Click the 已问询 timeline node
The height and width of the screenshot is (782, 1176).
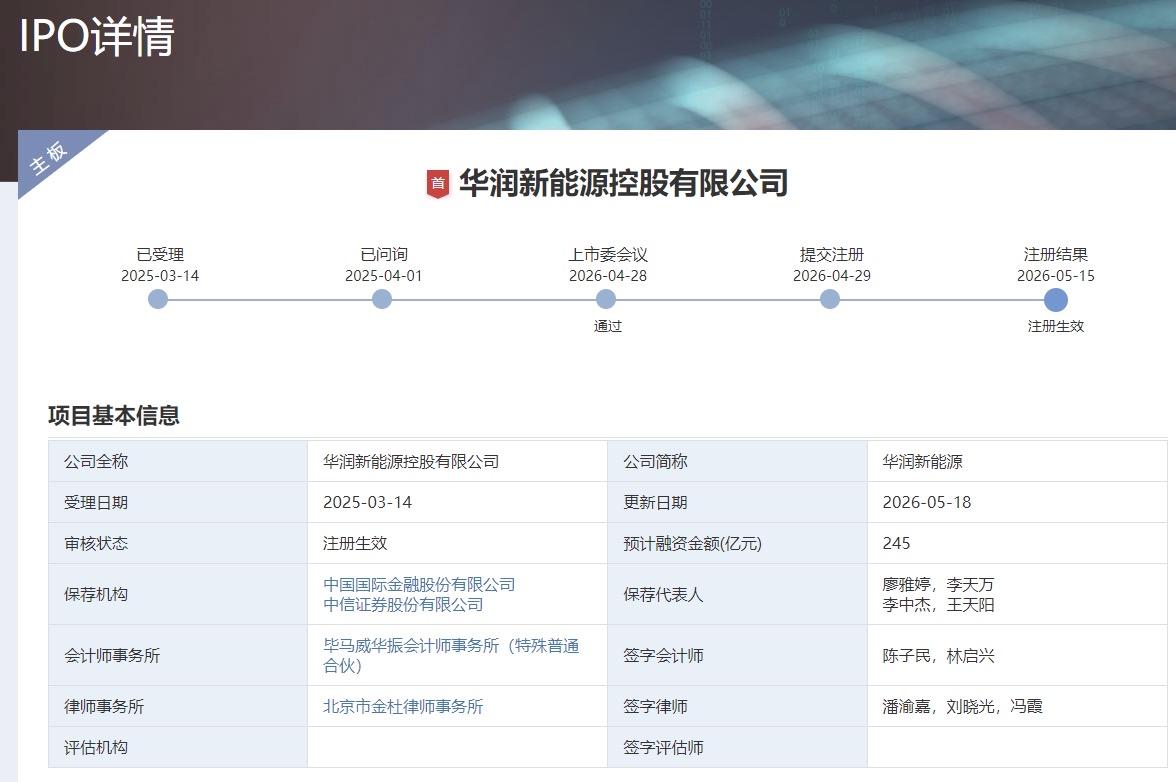[382, 300]
